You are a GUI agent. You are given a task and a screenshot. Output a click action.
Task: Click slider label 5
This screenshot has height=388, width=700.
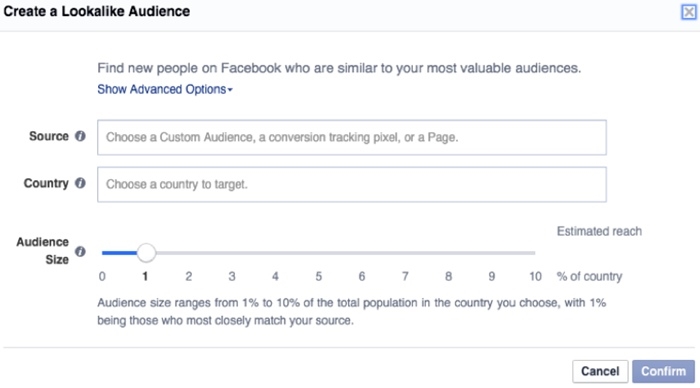[x=319, y=276]
